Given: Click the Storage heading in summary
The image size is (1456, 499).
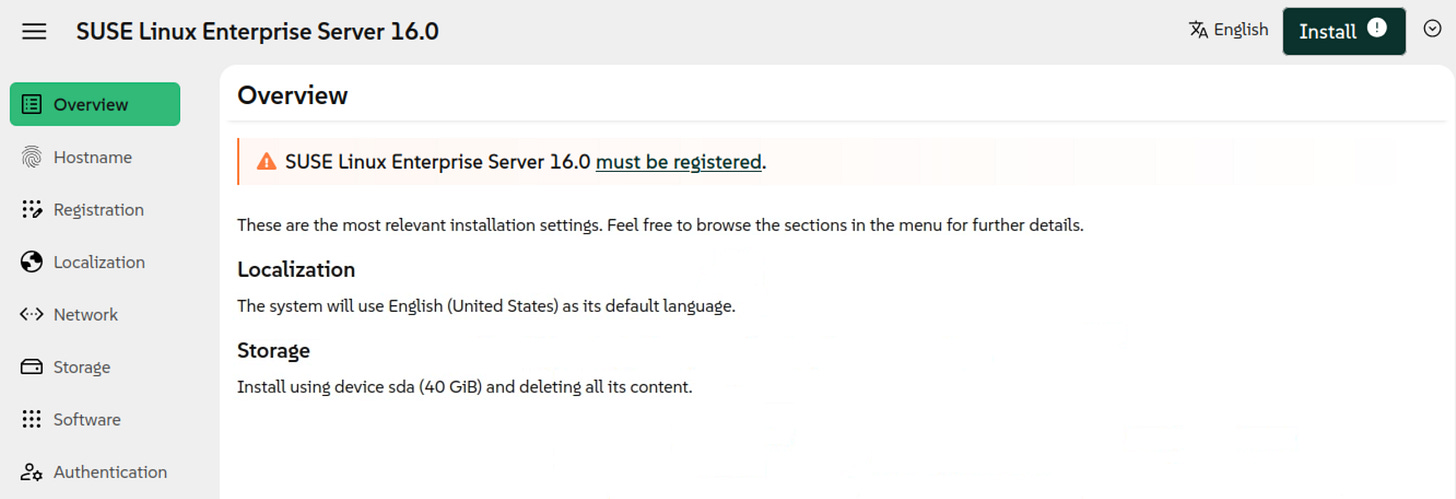Looking at the screenshot, I should (273, 350).
